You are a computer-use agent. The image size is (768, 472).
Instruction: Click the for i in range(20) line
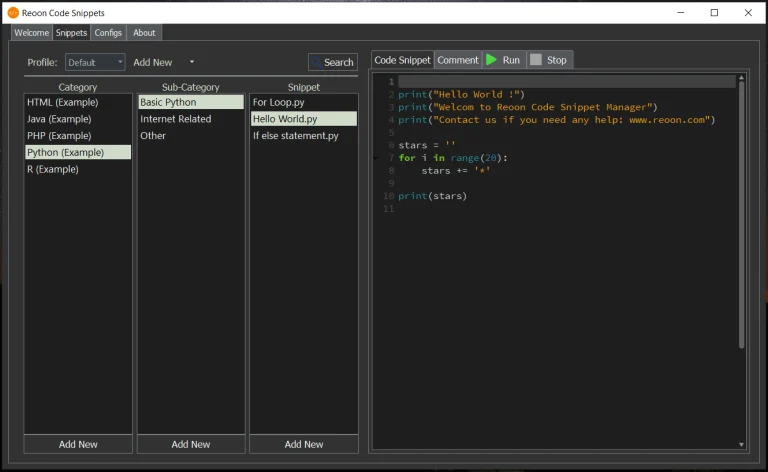coord(453,158)
